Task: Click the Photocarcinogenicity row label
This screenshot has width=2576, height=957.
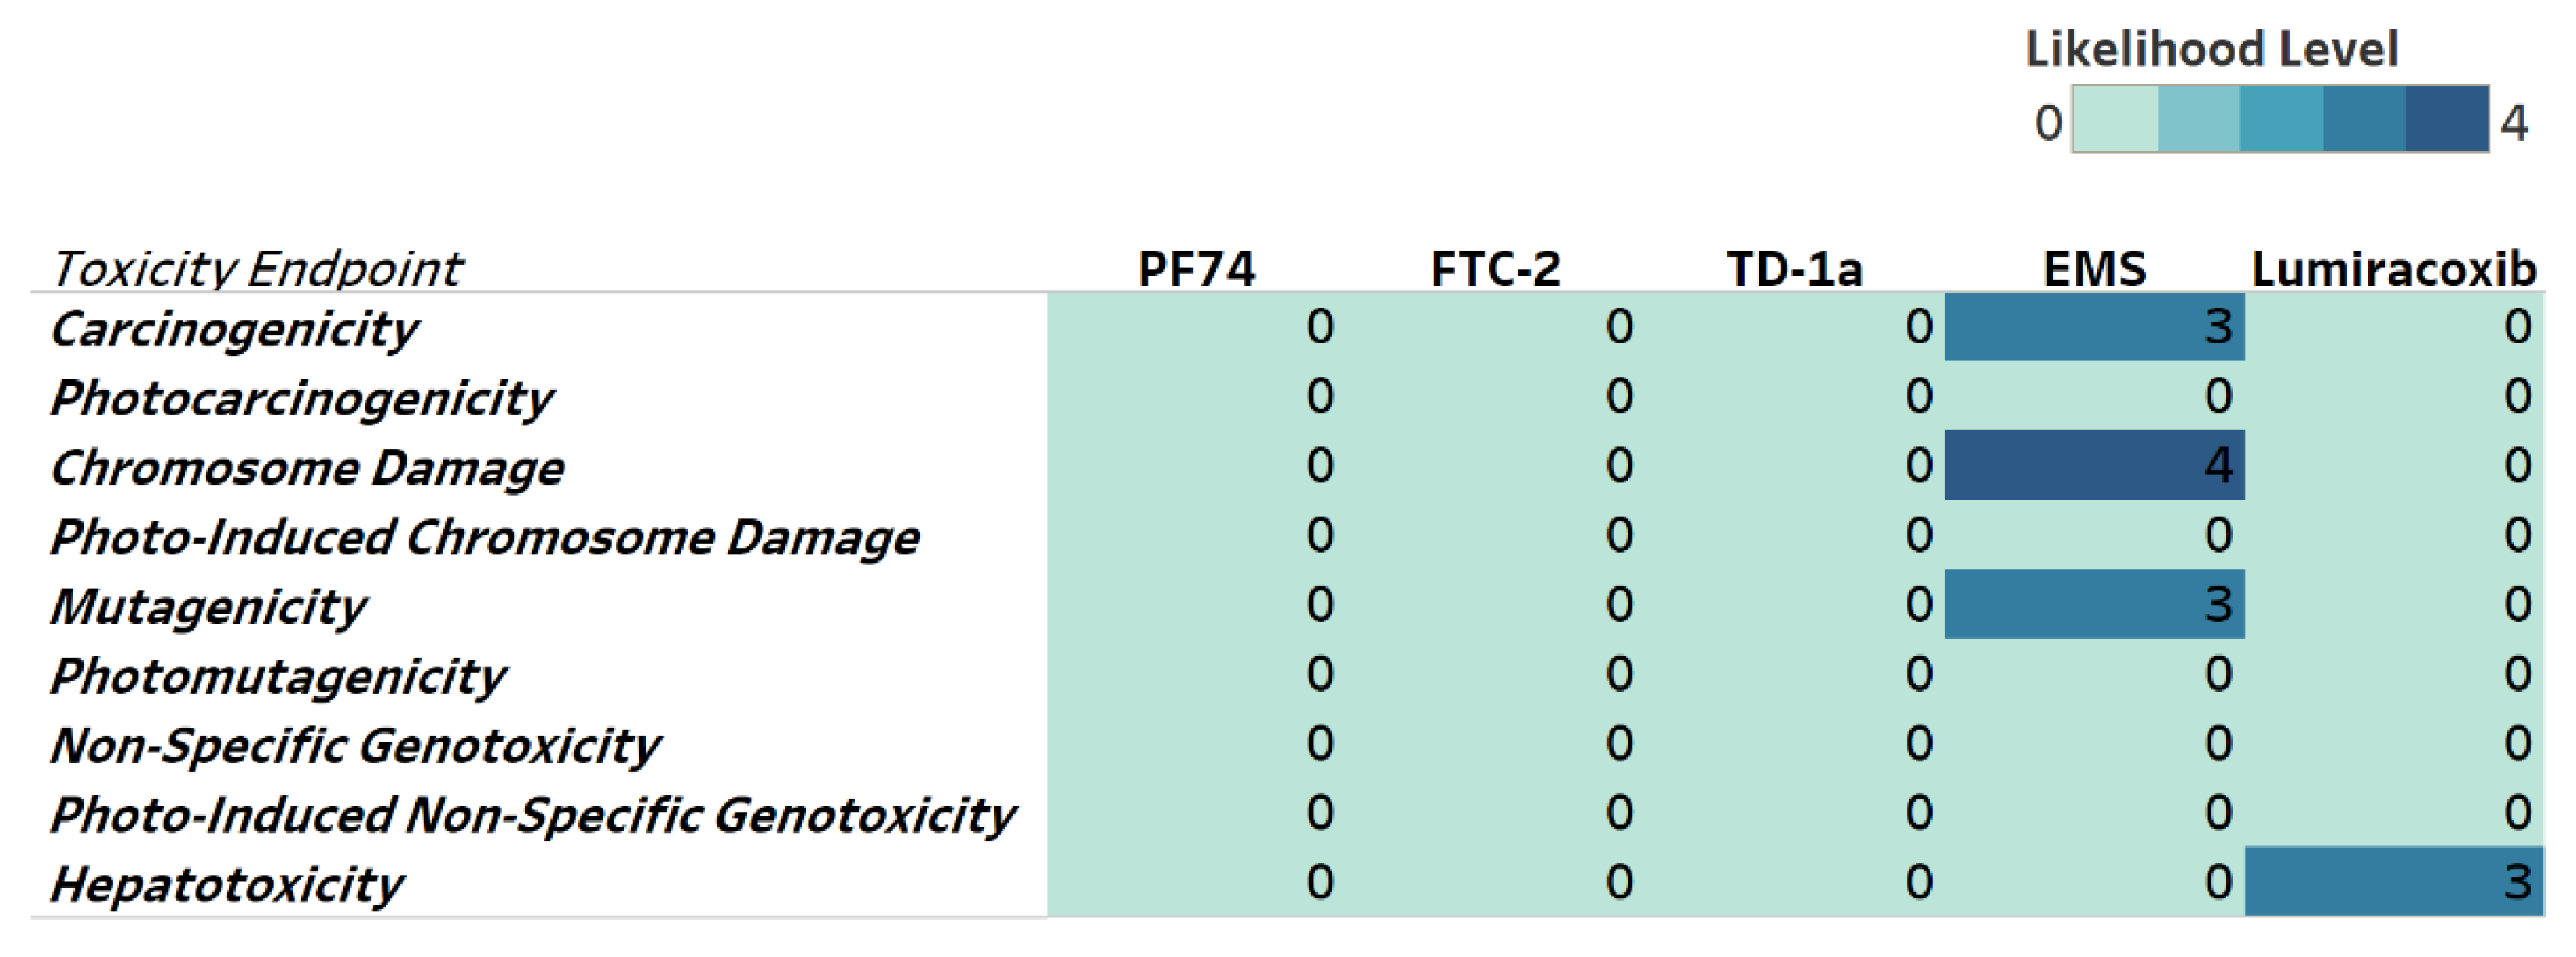Action: point(301,398)
